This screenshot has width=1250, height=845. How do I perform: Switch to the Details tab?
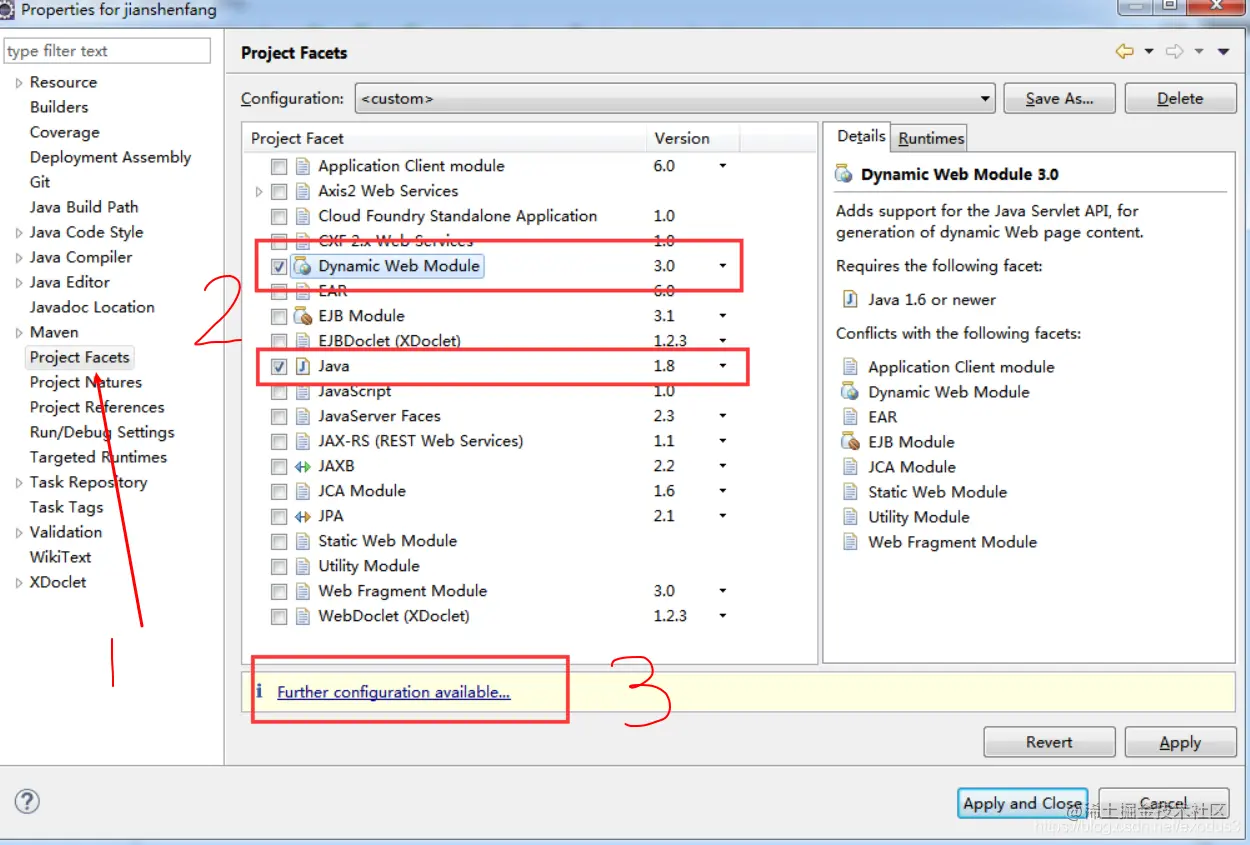(x=861, y=136)
